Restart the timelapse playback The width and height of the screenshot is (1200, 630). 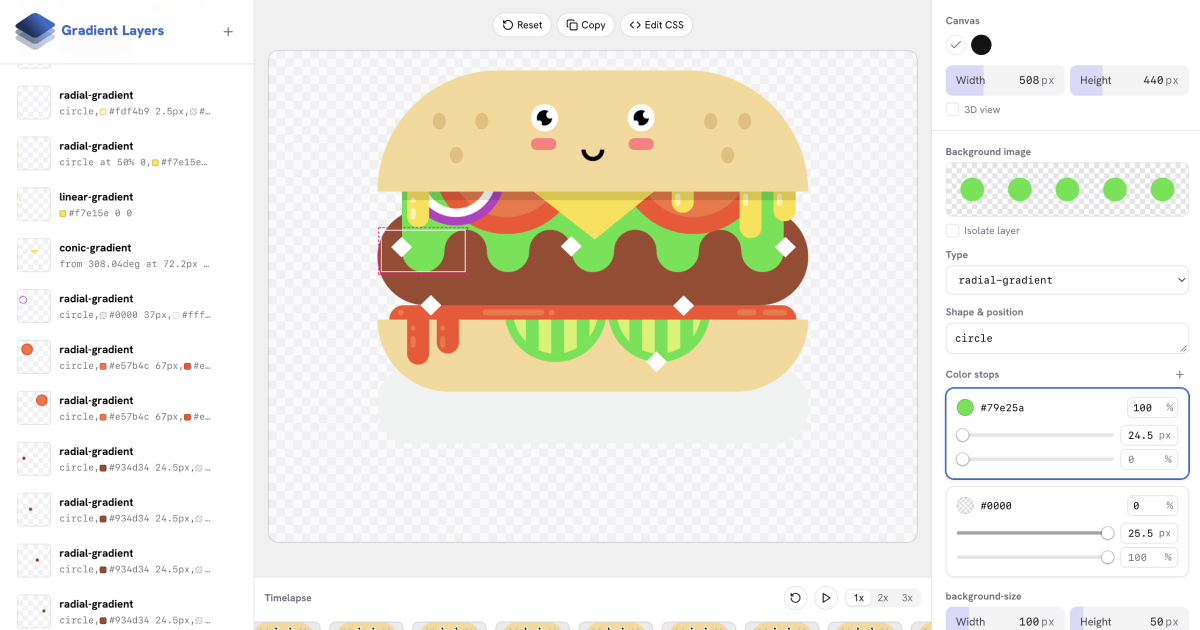click(795, 598)
